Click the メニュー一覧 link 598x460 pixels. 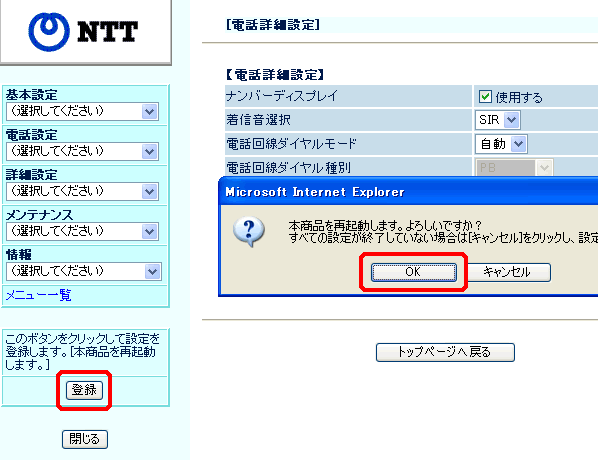click(39, 295)
